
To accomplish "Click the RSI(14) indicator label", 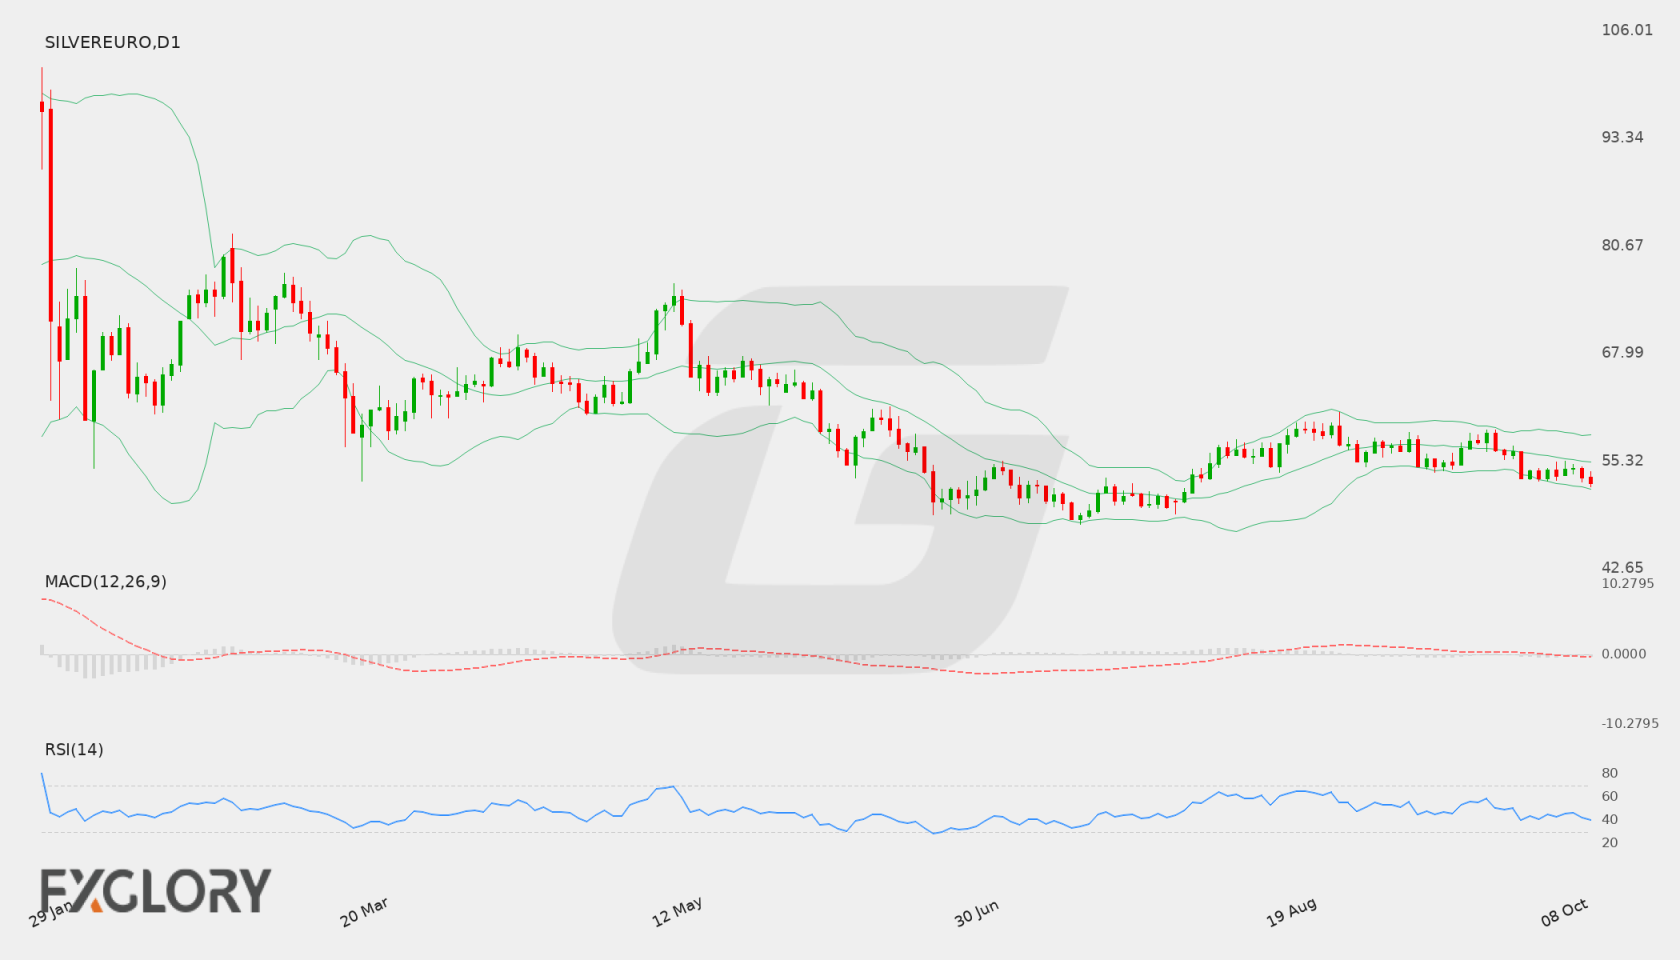I will point(74,750).
